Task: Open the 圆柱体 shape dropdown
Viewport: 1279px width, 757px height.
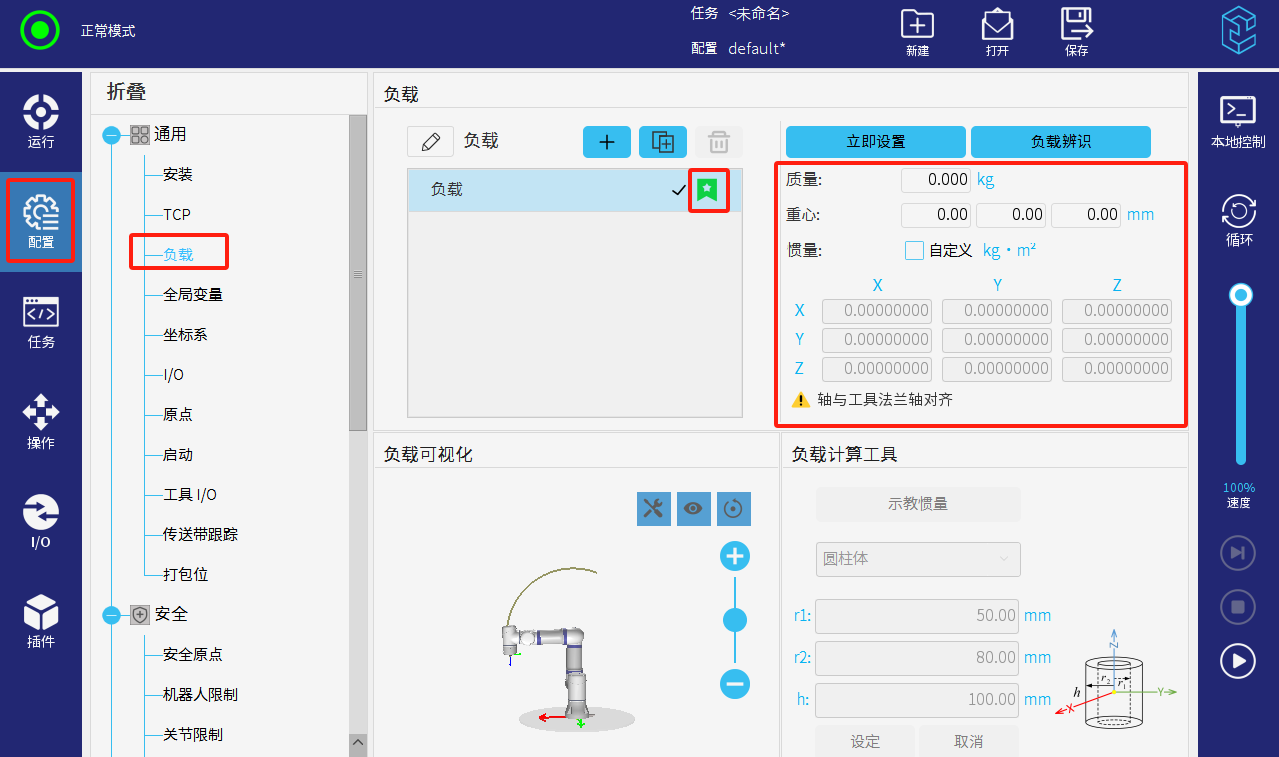Action: click(917, 559)
